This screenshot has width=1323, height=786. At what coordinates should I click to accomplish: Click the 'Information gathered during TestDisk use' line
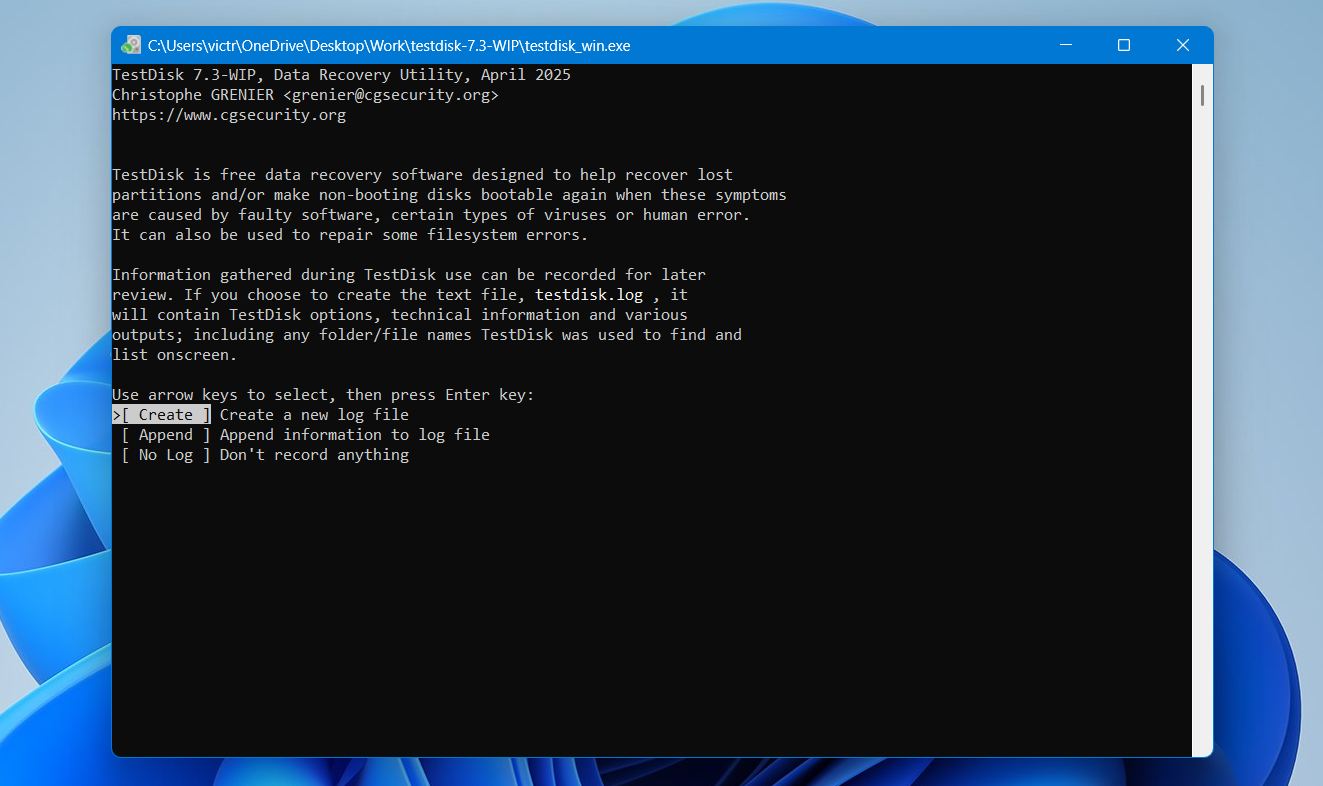(x=409, y=275)
